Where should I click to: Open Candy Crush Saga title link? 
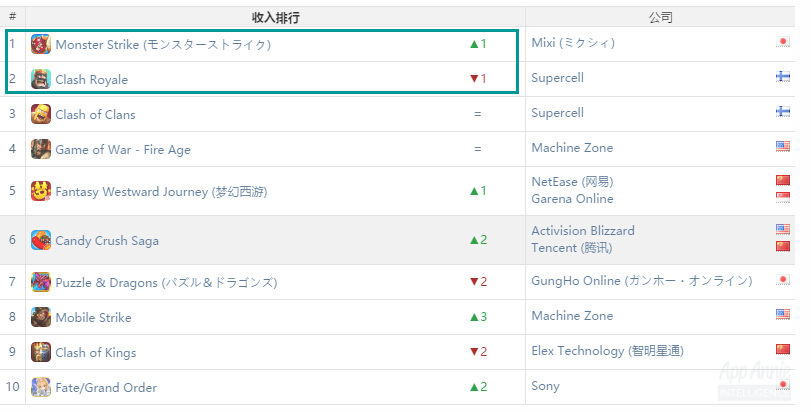point(107,241)
